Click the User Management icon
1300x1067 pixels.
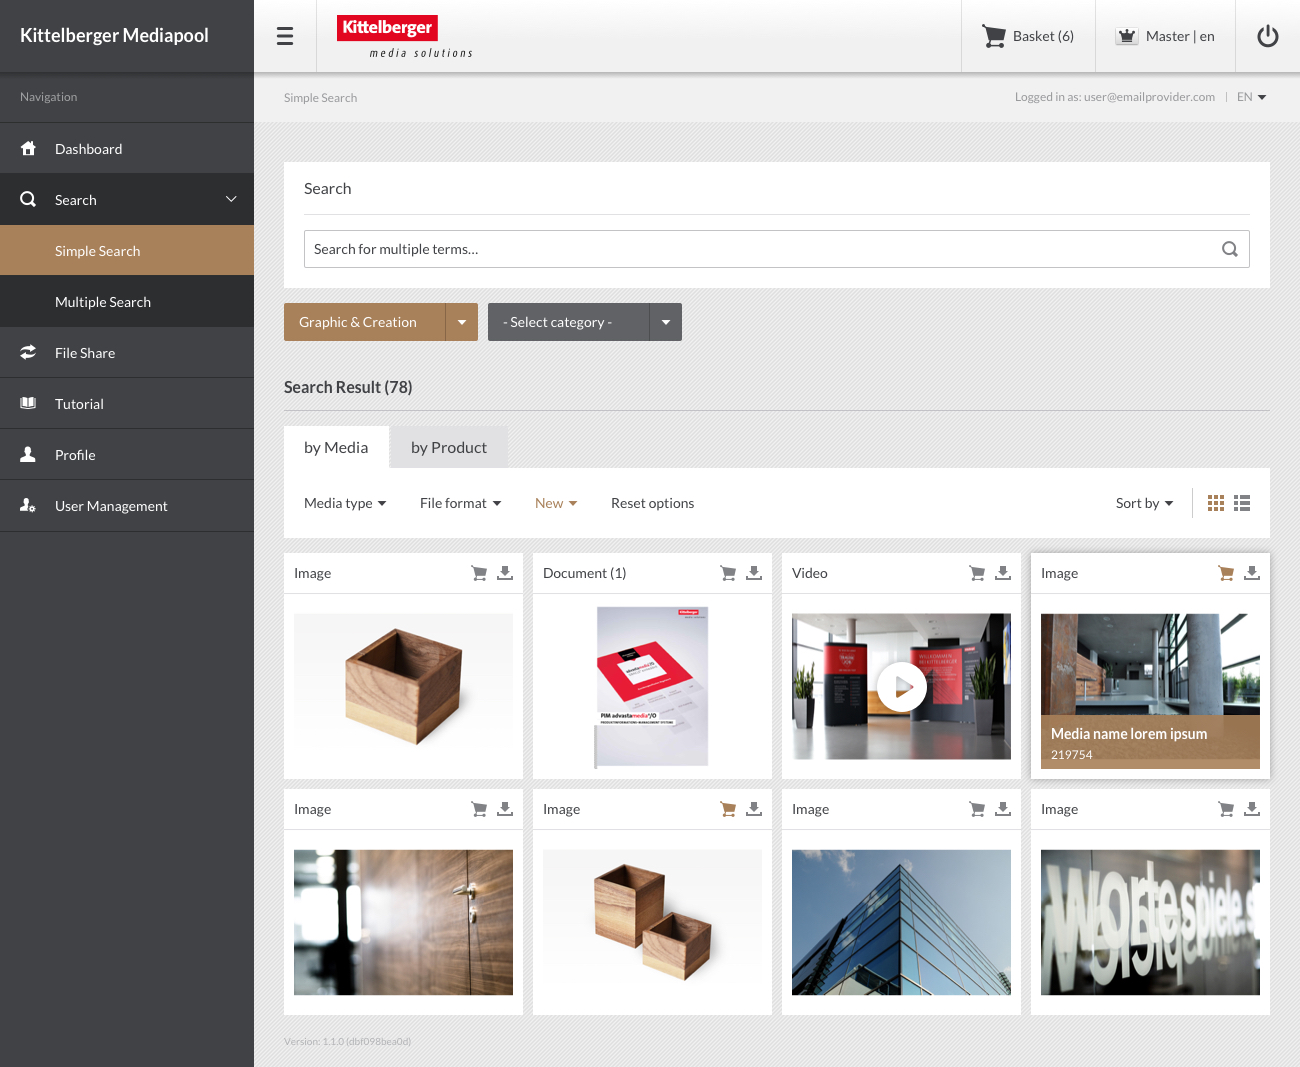pyautogui.click(x=27, y=505)
